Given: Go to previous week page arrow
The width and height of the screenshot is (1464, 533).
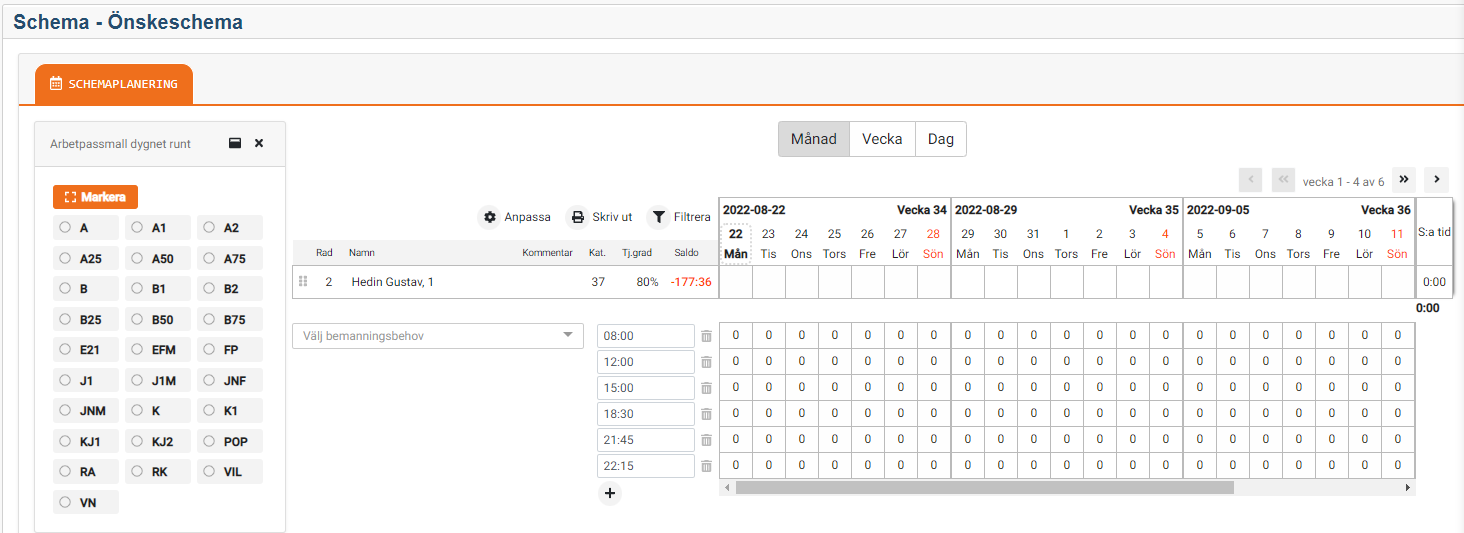Looking at the screenshot, I should point(1250,180).
